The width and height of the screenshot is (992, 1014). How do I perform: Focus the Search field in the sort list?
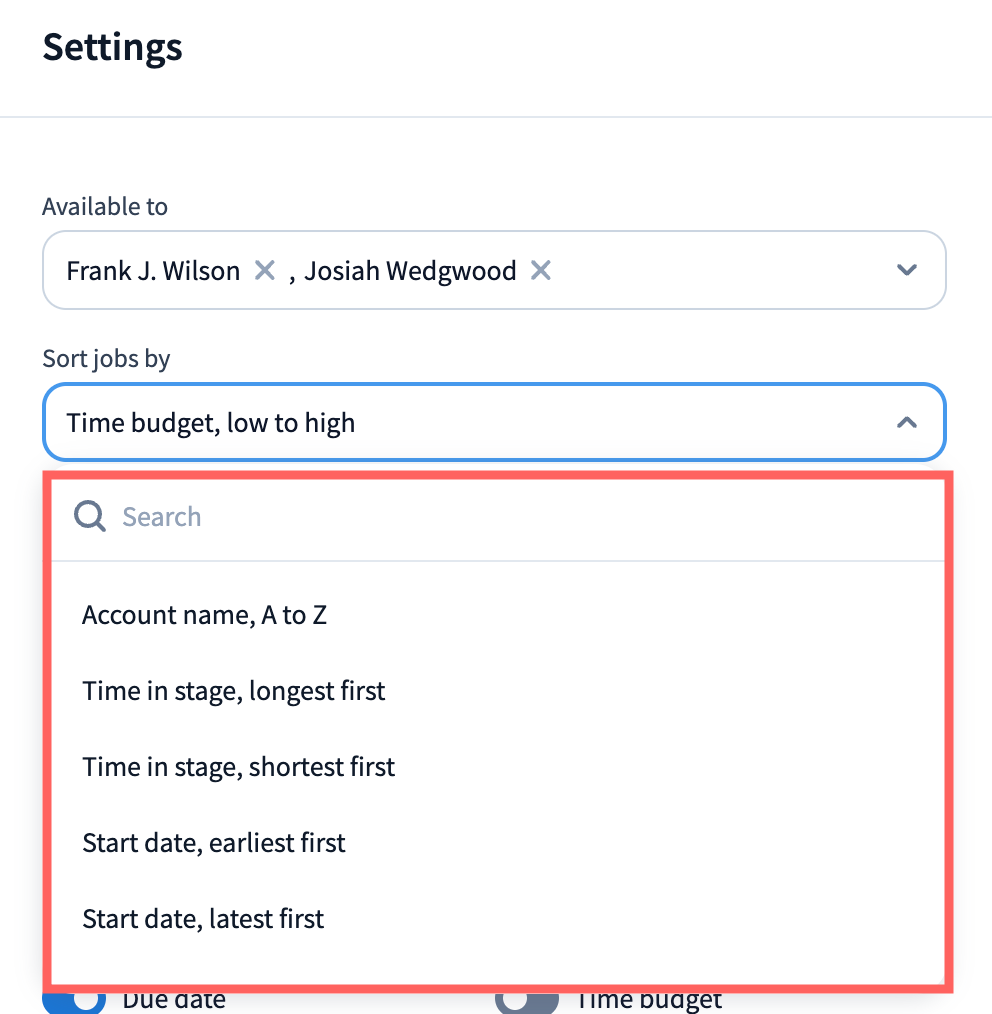[500, 517]
